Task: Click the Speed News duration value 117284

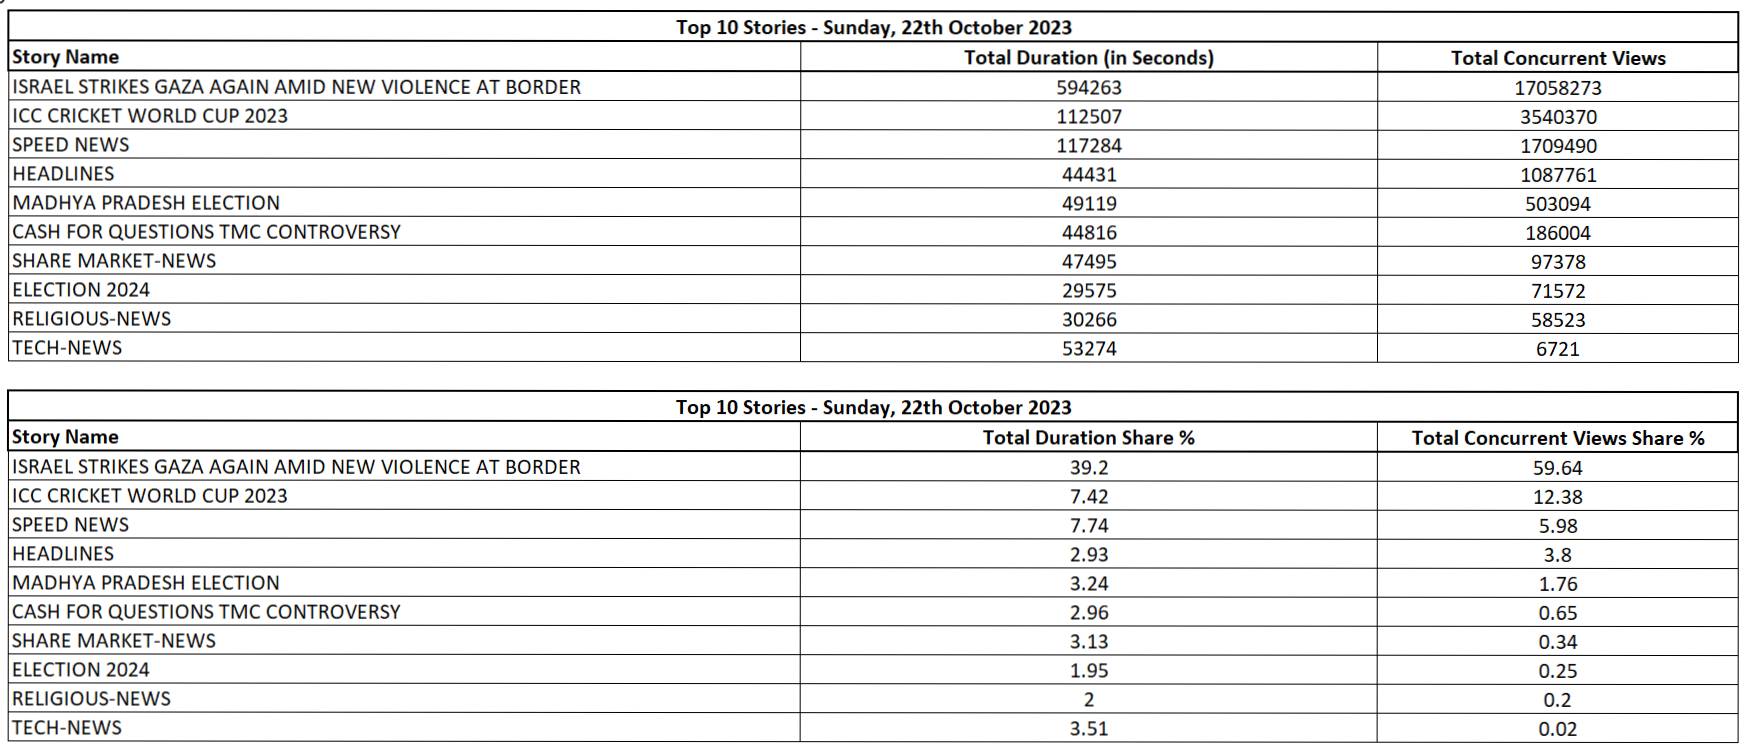Action: (1088, 146)
